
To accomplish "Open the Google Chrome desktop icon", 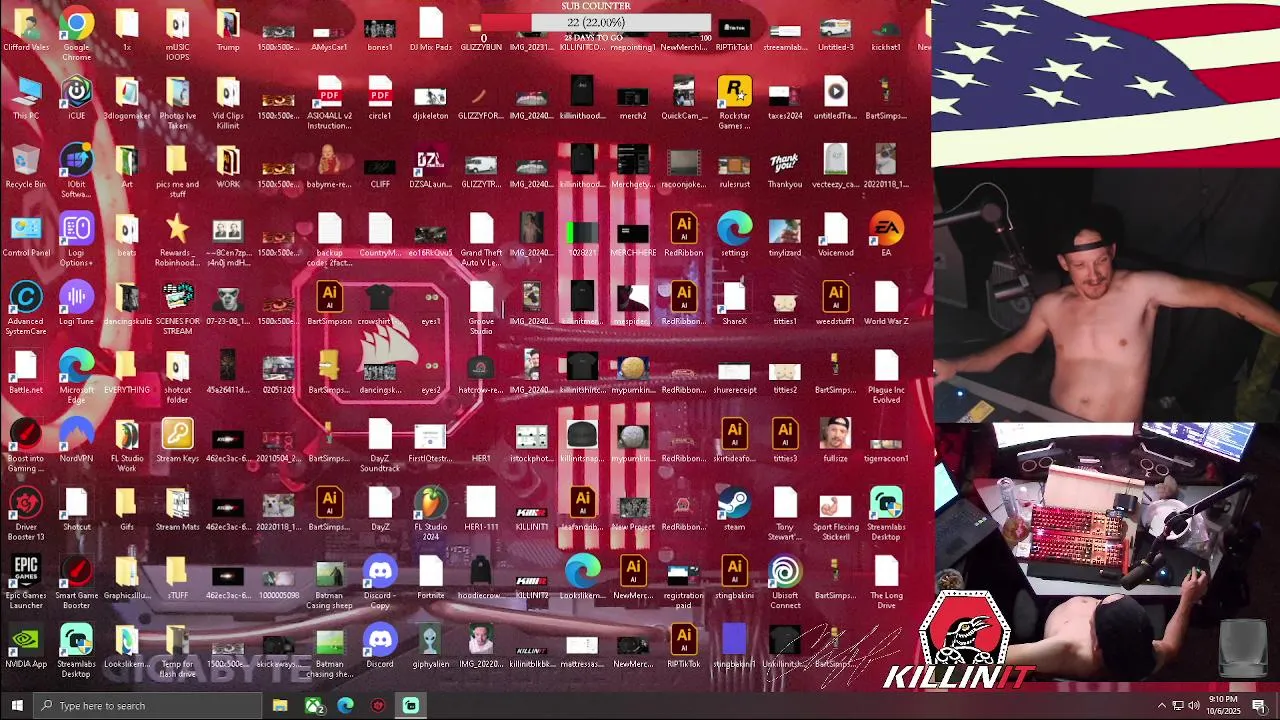I will tap(76, 24).
